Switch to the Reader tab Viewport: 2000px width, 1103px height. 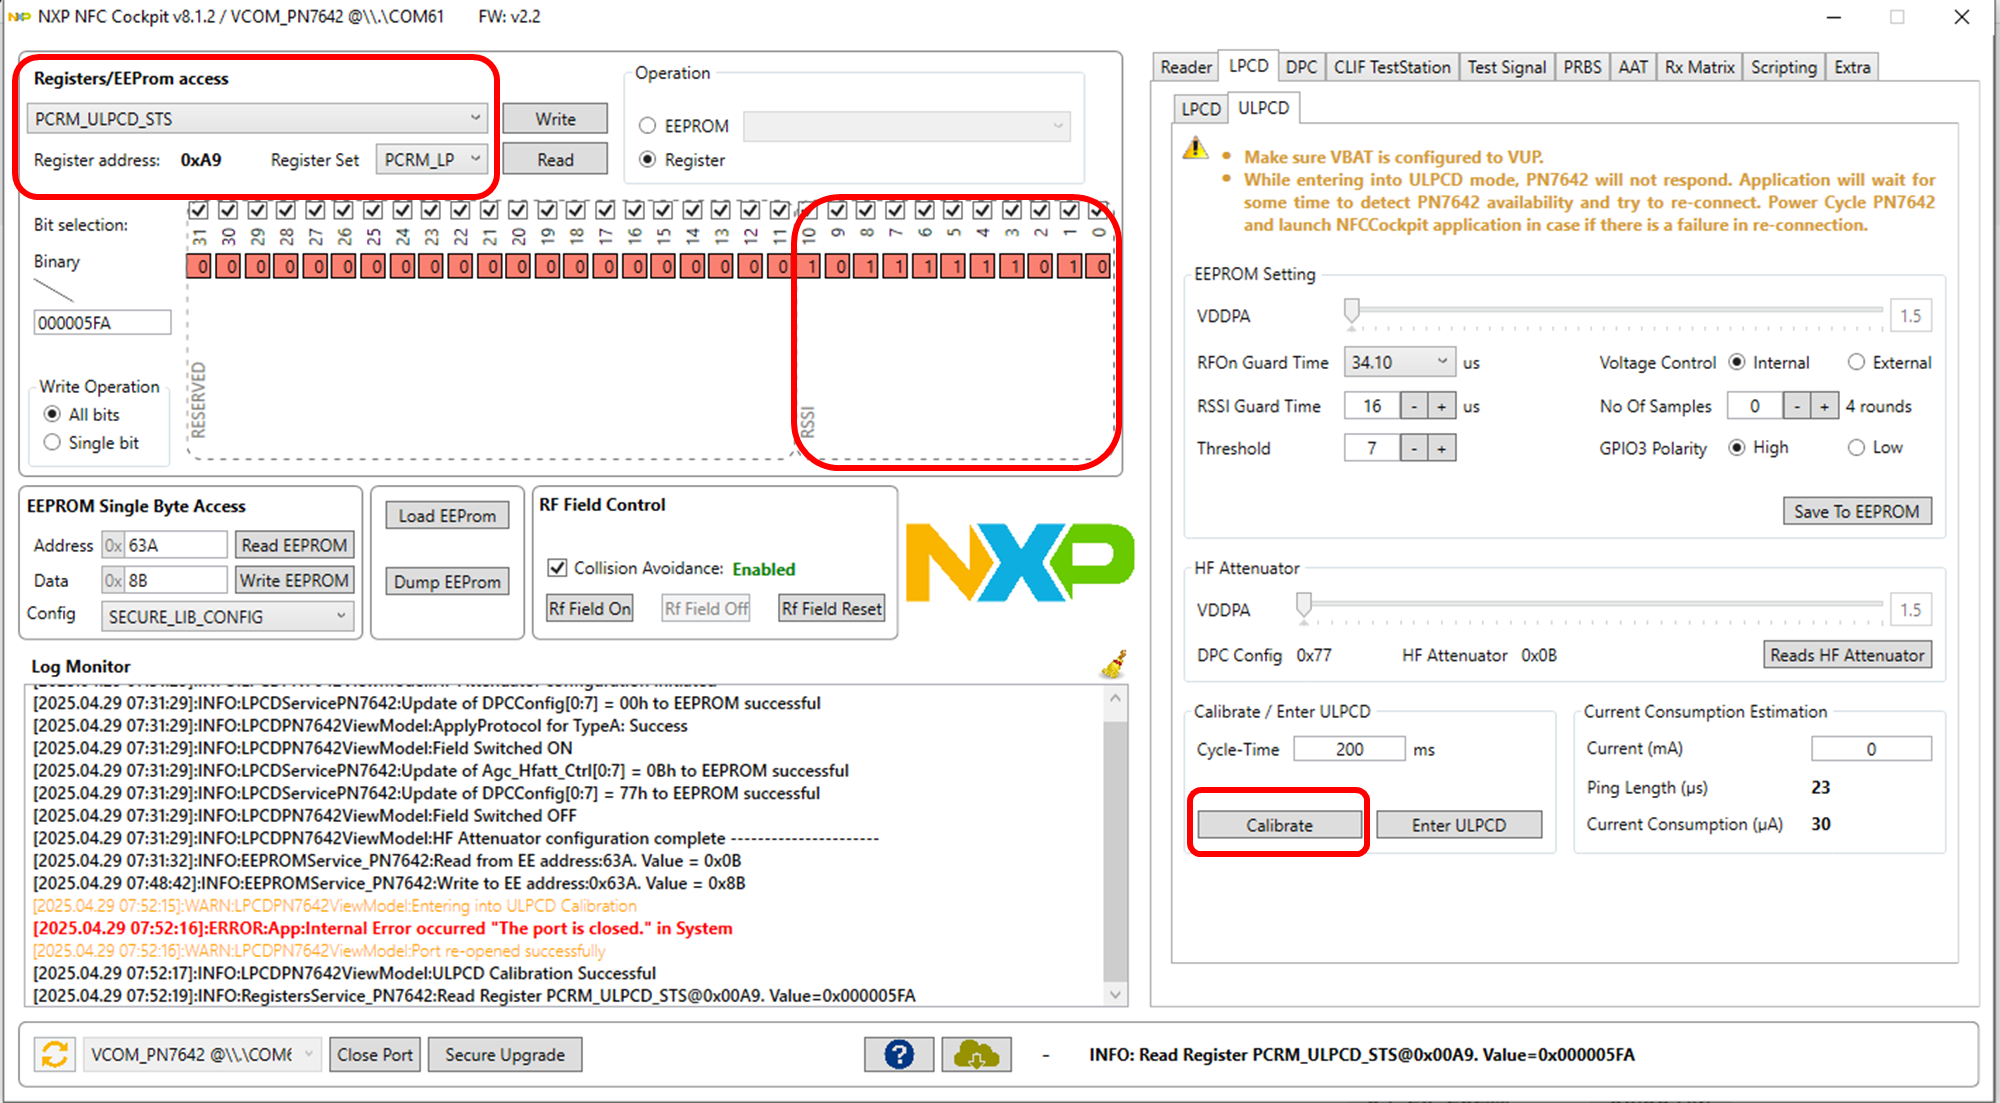(1184, 66)
